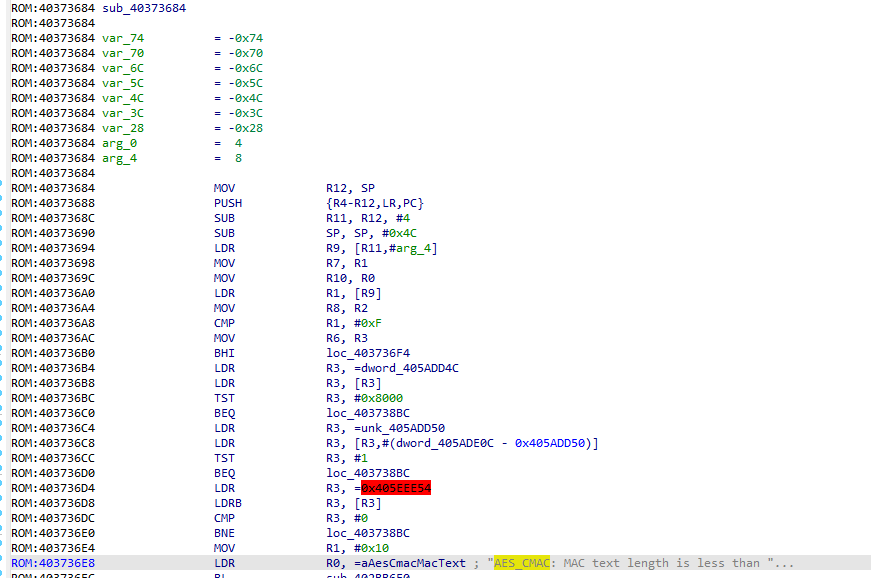Click the address ROM:40373688

point(53,203)
